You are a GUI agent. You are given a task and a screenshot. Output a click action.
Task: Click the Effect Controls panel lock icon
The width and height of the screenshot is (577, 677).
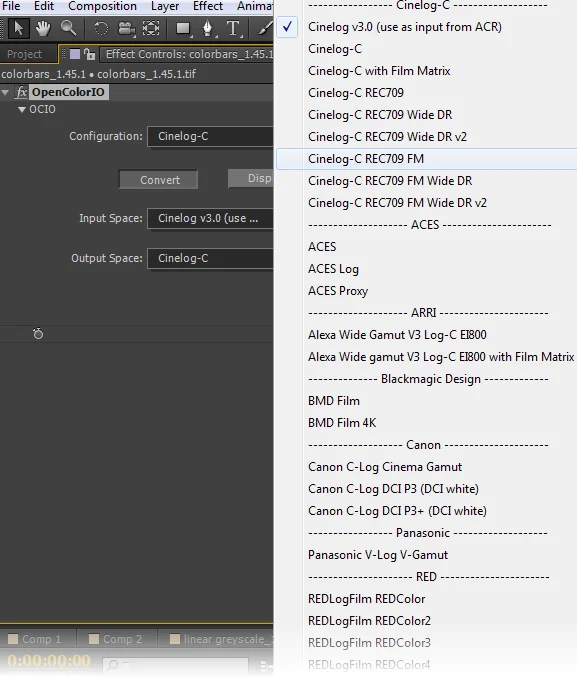89,54
